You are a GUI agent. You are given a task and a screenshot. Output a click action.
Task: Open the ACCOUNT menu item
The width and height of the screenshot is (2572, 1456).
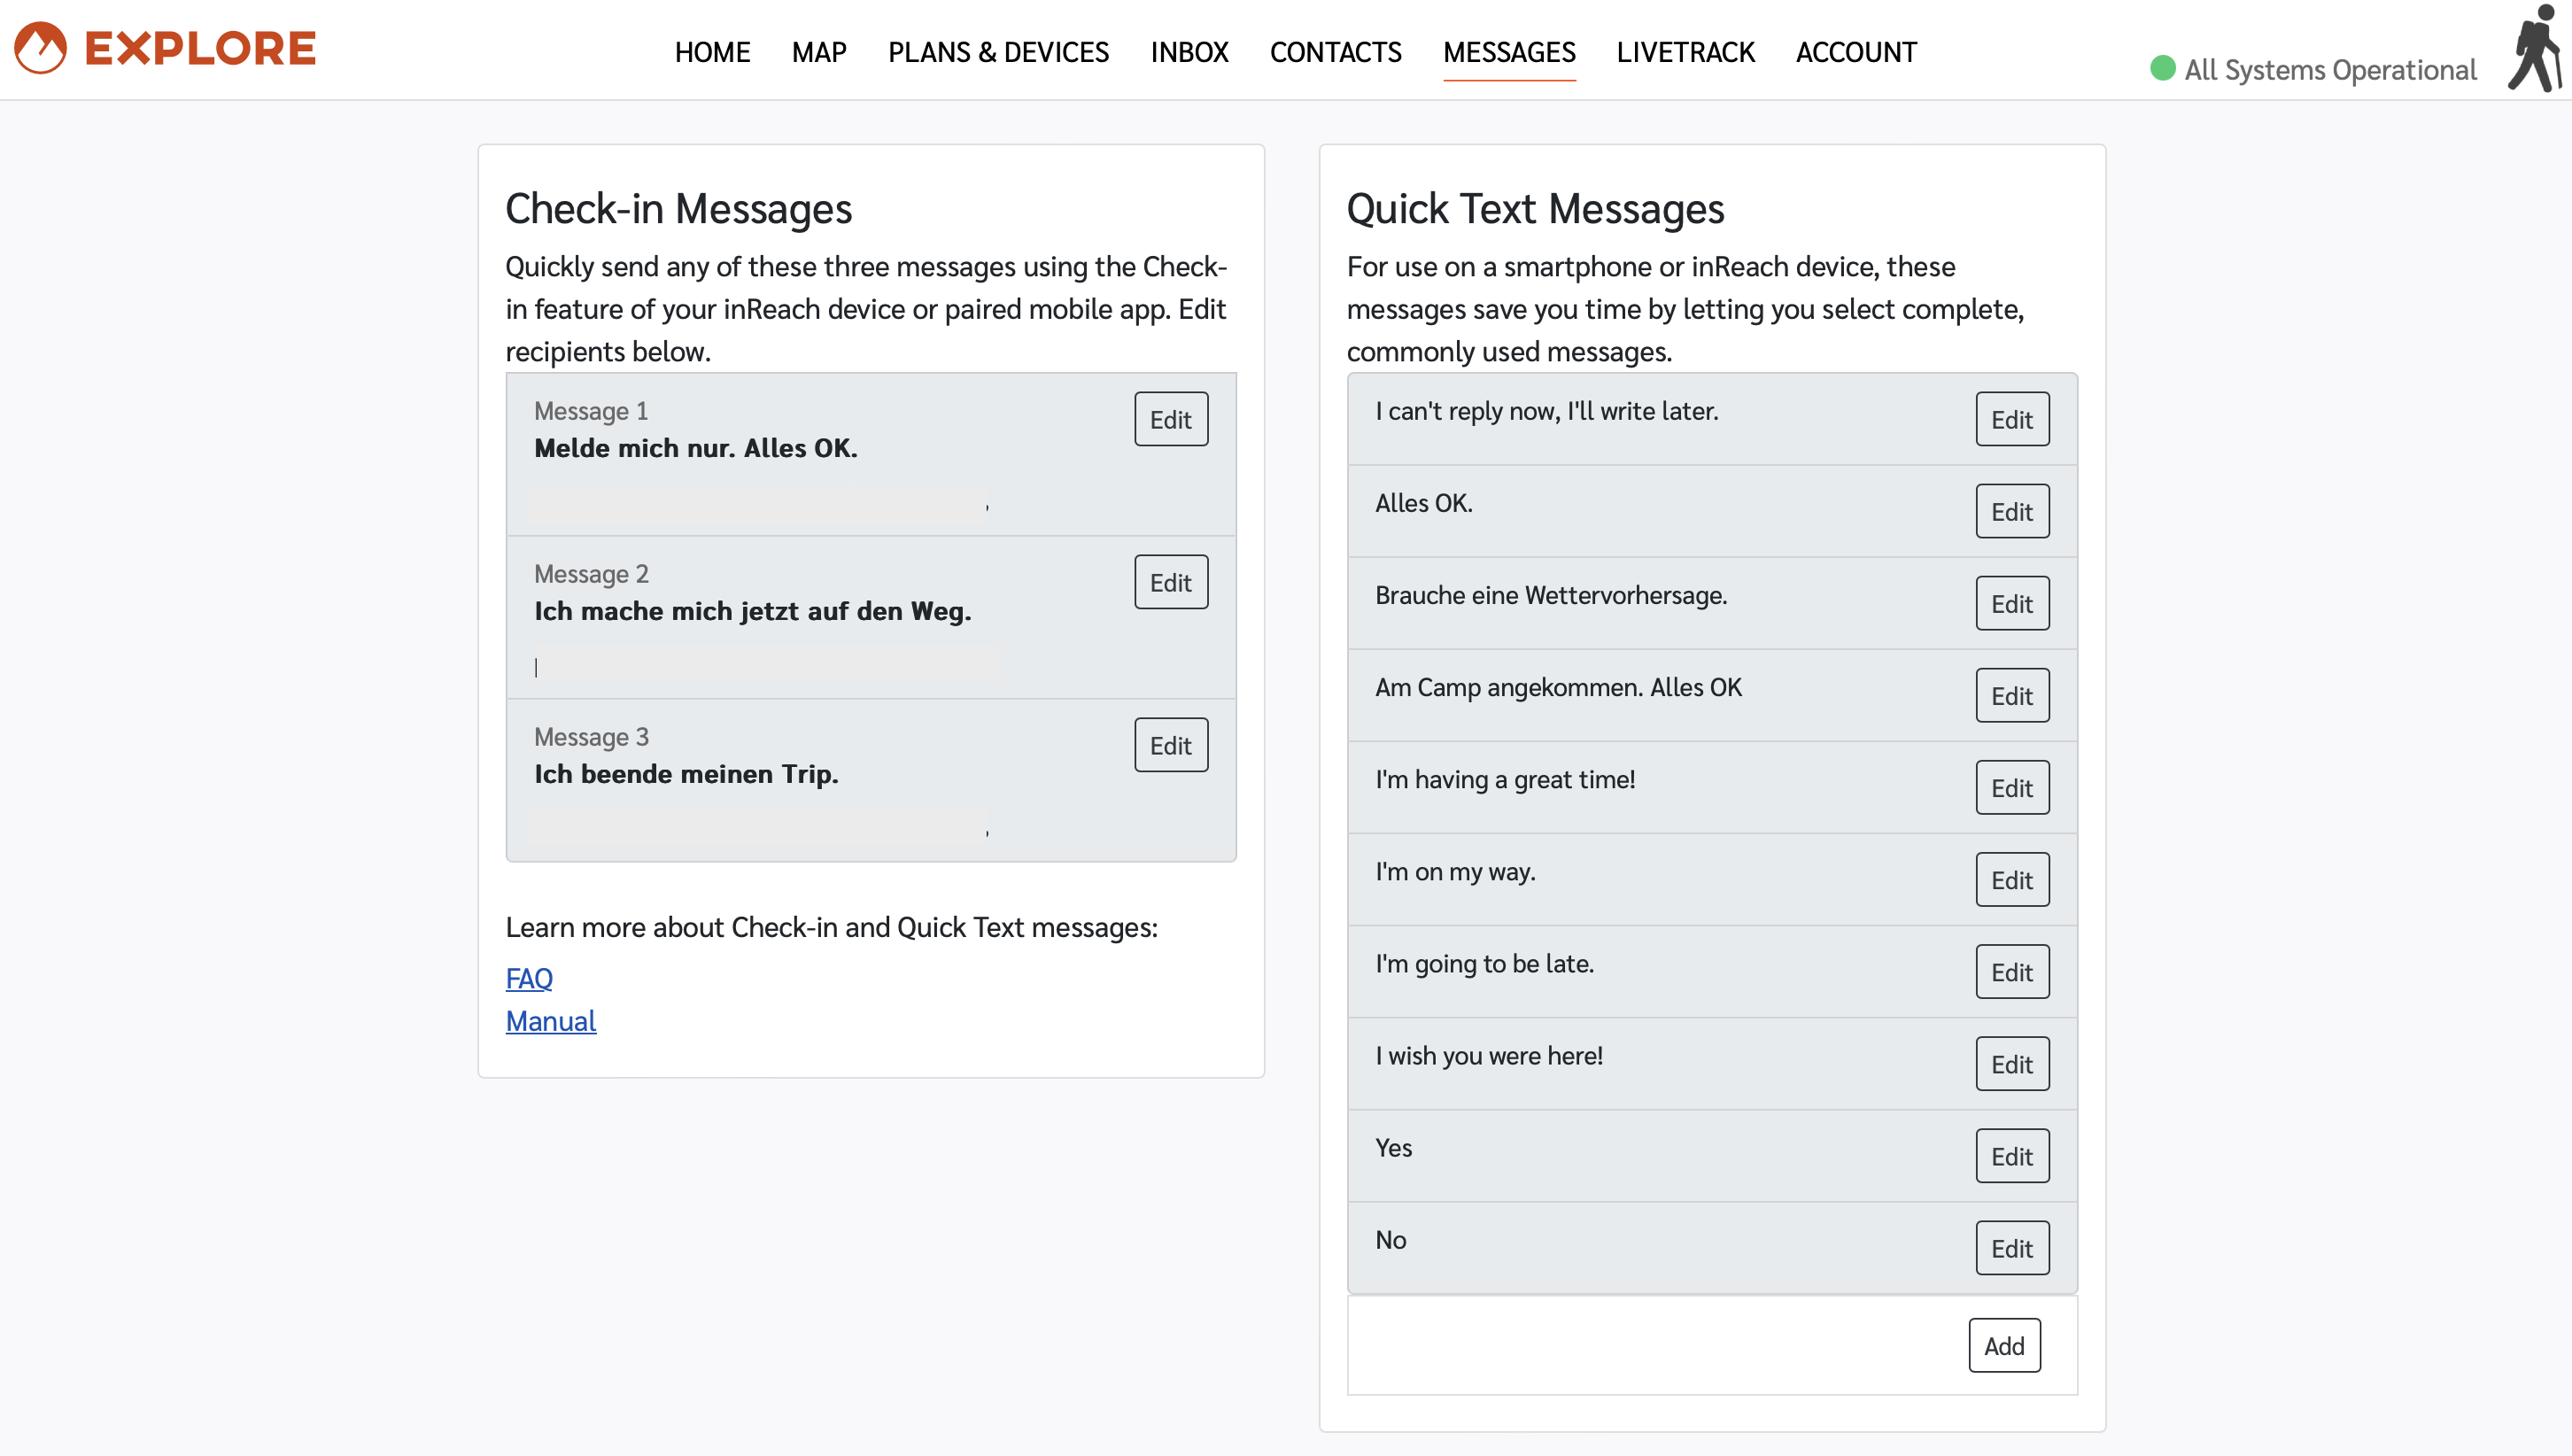click(1856, 52)
